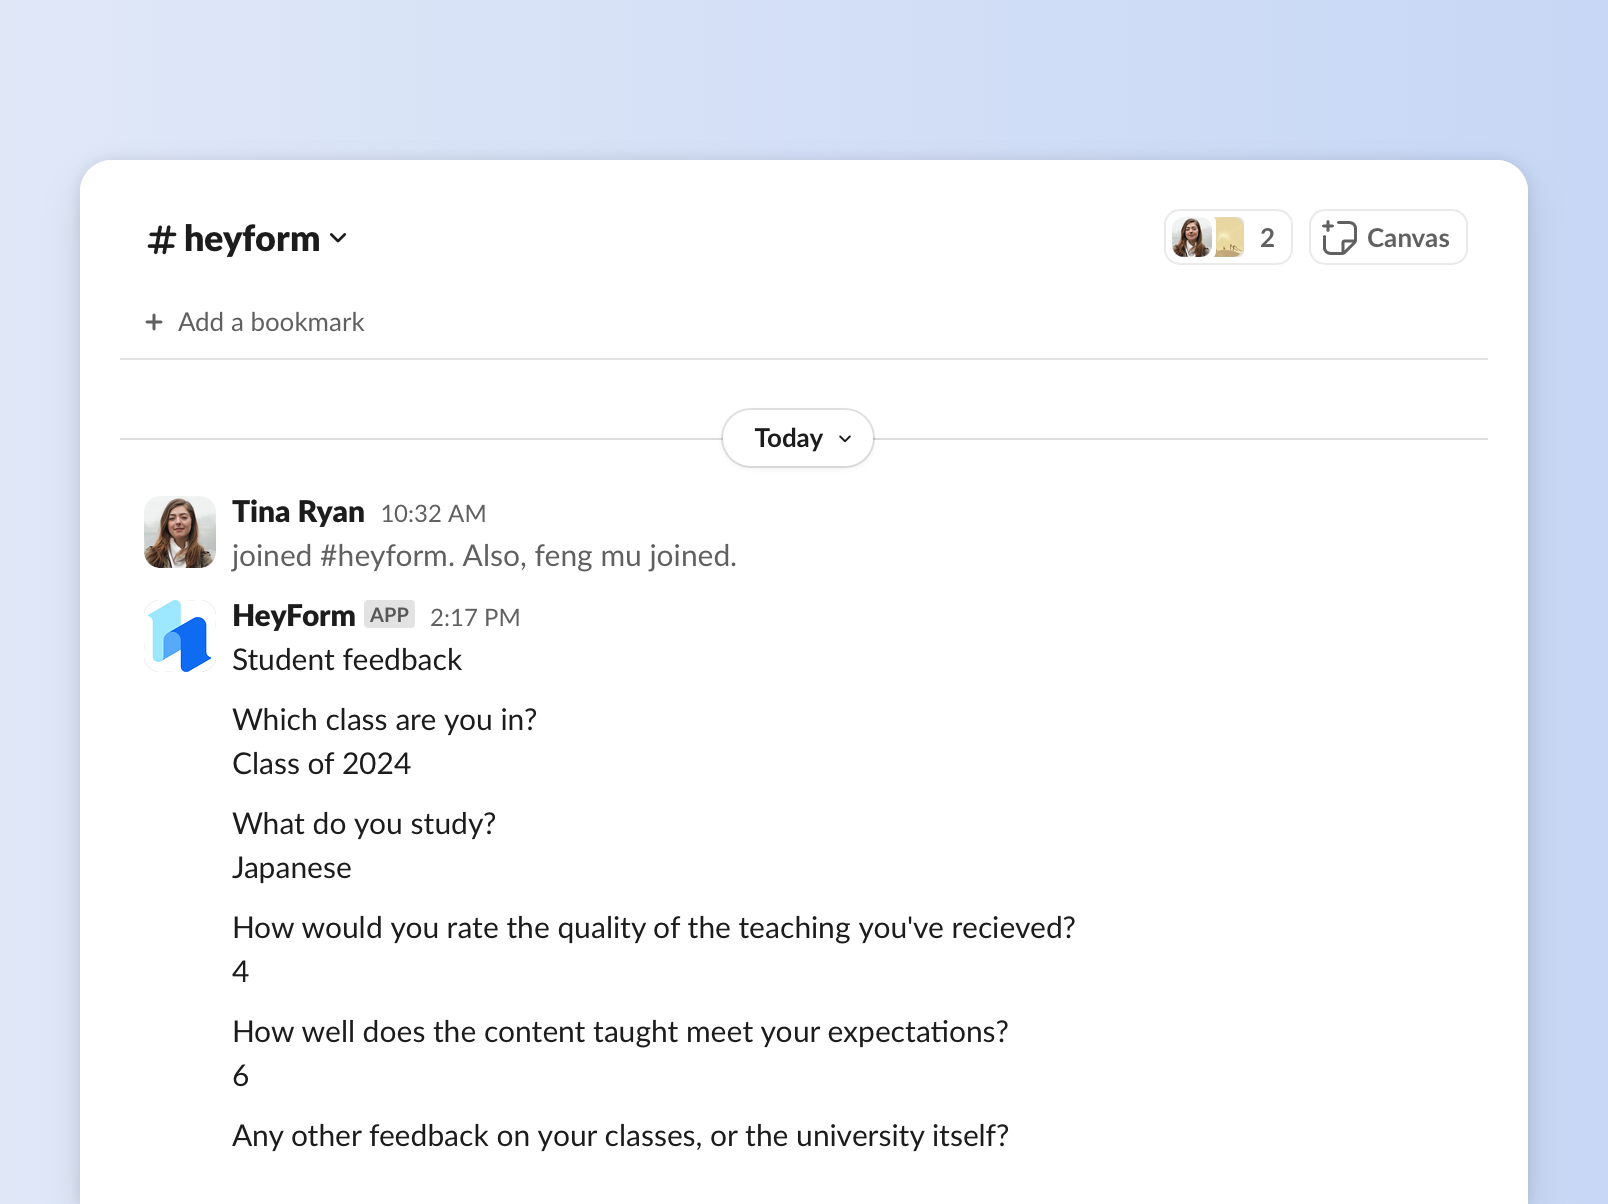Expand the Today date navigation dropdown

(x=844, y=438)
